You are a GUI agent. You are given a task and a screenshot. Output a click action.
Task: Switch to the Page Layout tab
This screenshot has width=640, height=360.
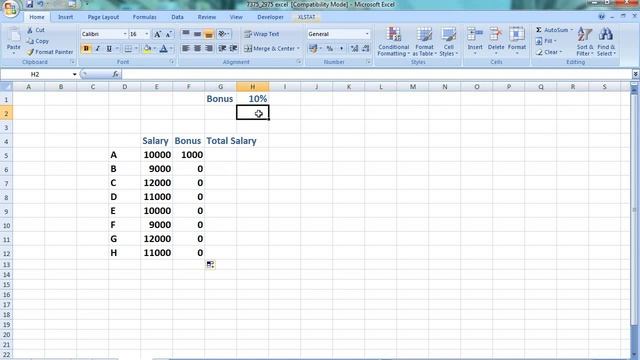point(103,17)
